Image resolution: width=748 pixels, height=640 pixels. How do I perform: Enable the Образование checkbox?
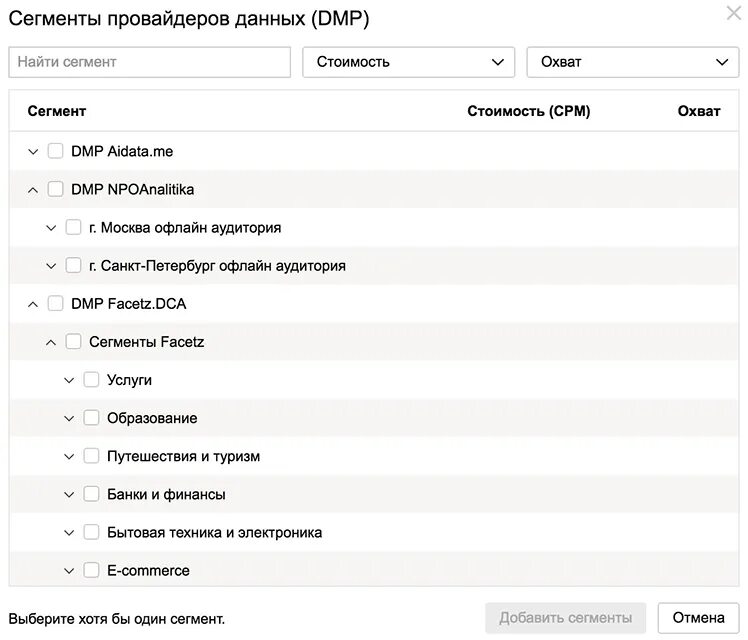pos(92,418)
